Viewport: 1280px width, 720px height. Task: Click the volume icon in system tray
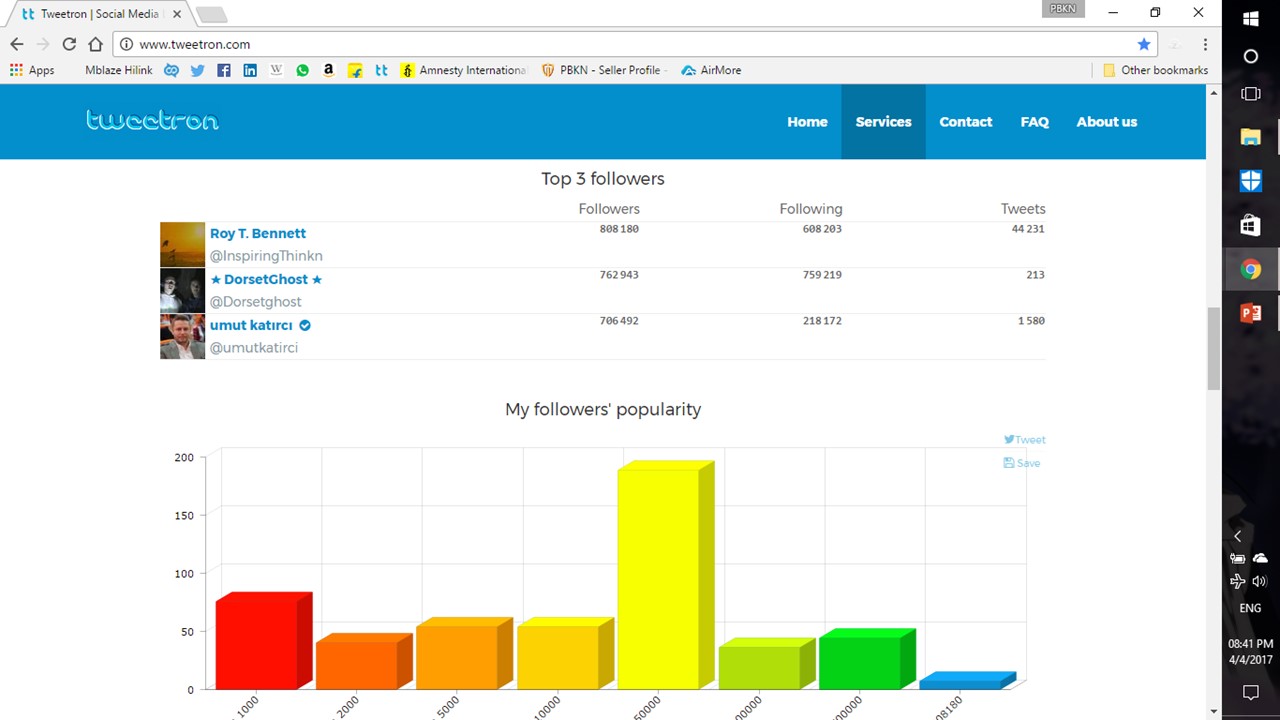pyautogui.click(x=1260, y=581)
